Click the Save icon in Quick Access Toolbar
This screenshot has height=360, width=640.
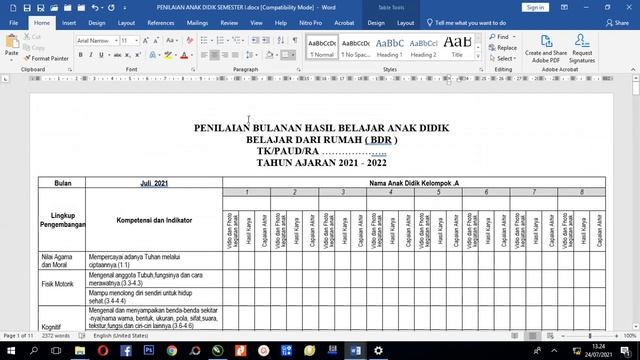(x=27, y=8)
